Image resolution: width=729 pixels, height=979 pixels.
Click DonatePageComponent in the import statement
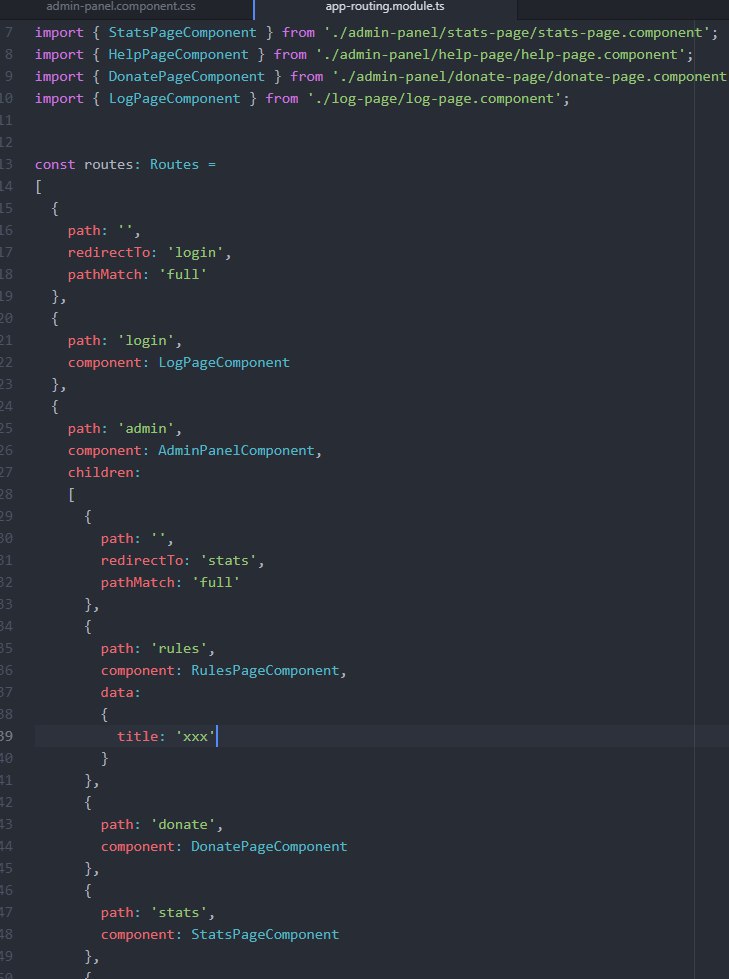click(187, 76)
